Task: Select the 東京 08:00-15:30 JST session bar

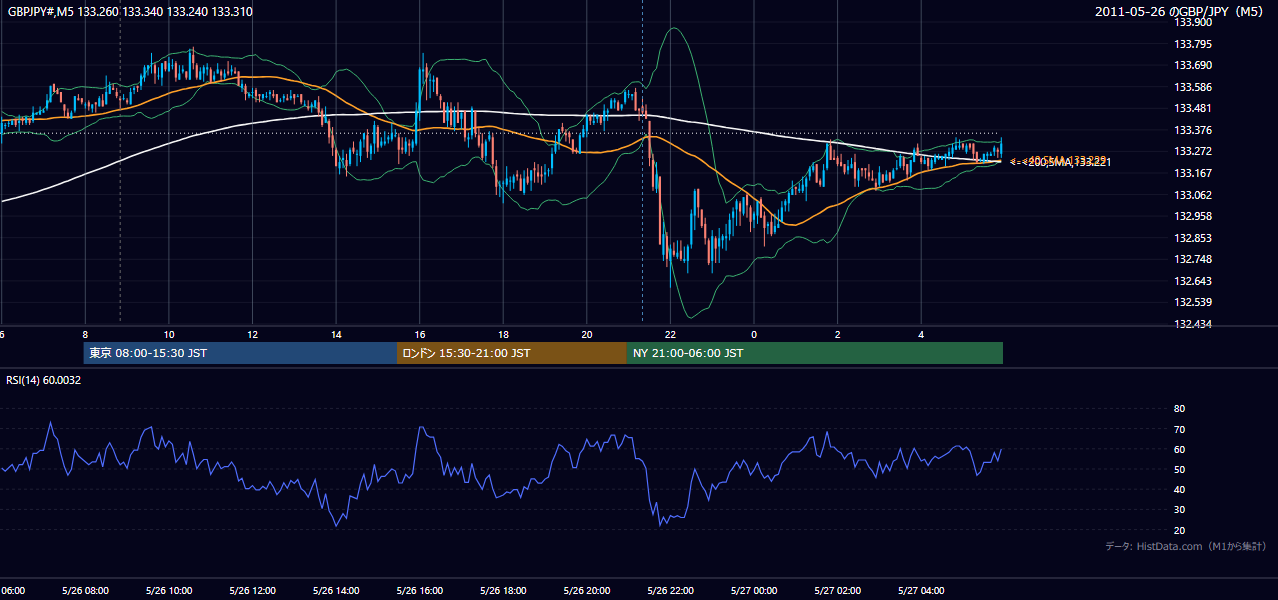Action: 240,353
